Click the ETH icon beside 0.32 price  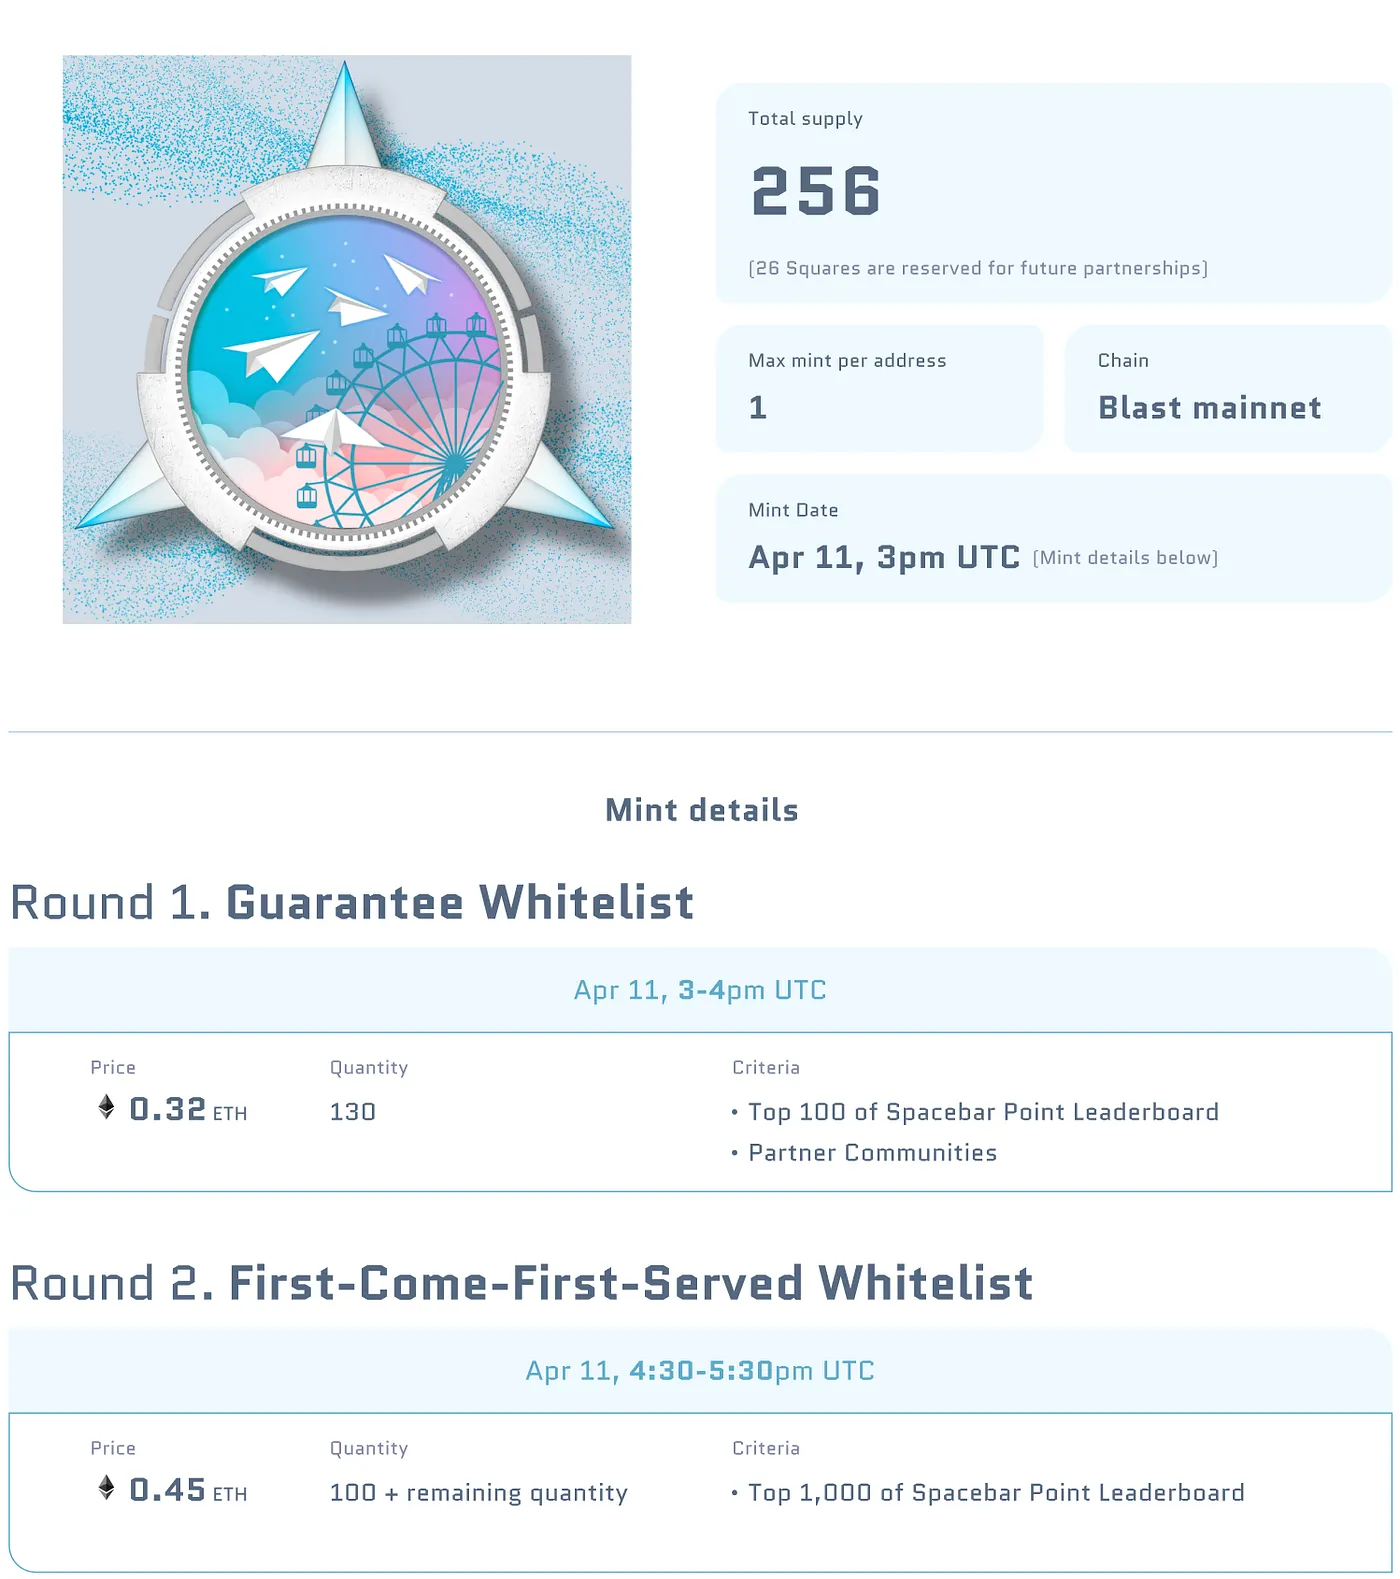(106, 1107)
